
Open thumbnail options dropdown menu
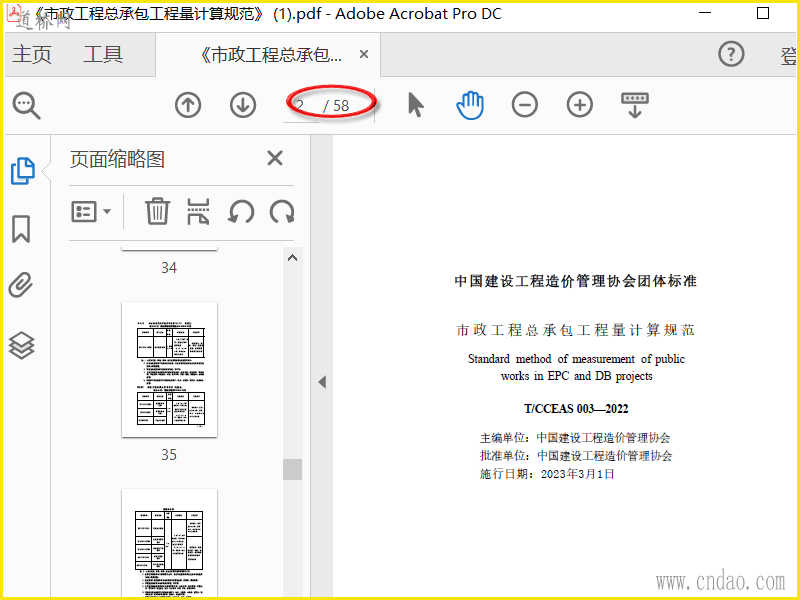click(91, 211)
